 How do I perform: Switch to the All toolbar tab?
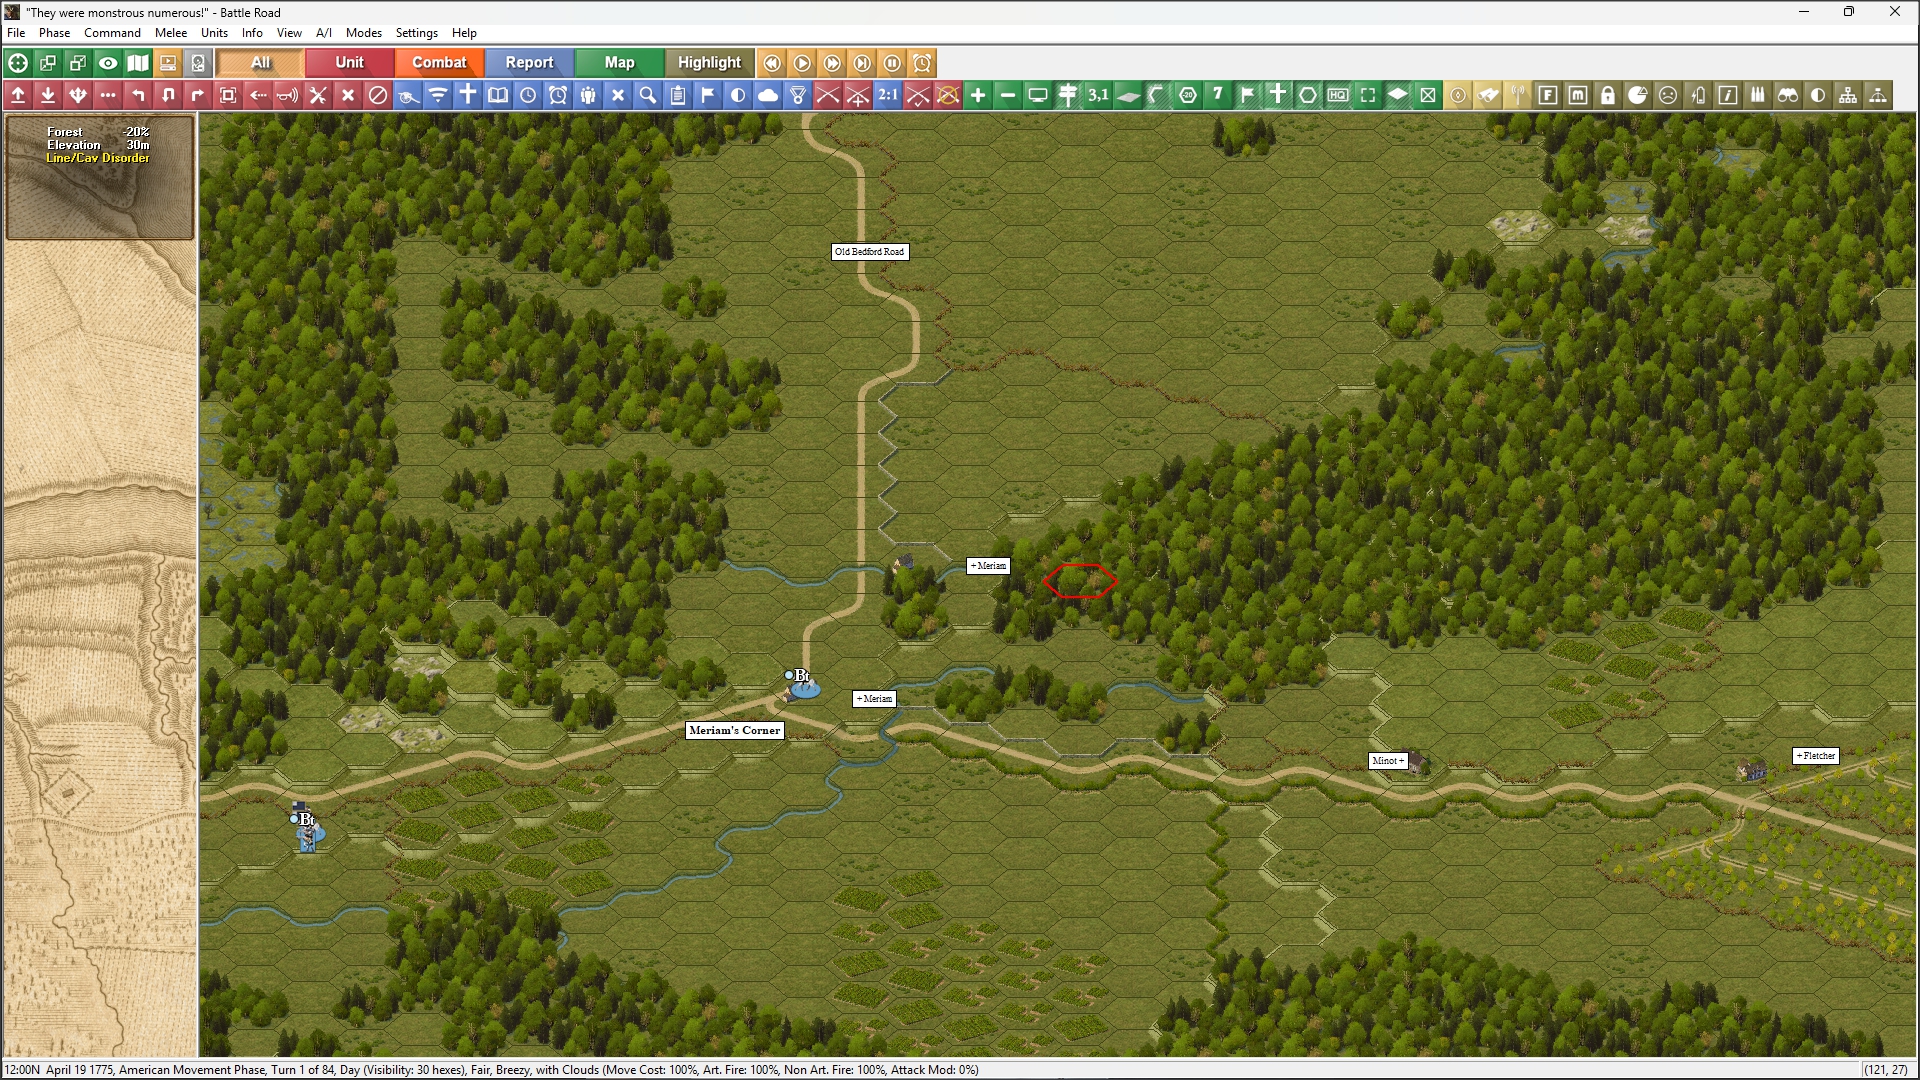260,63
